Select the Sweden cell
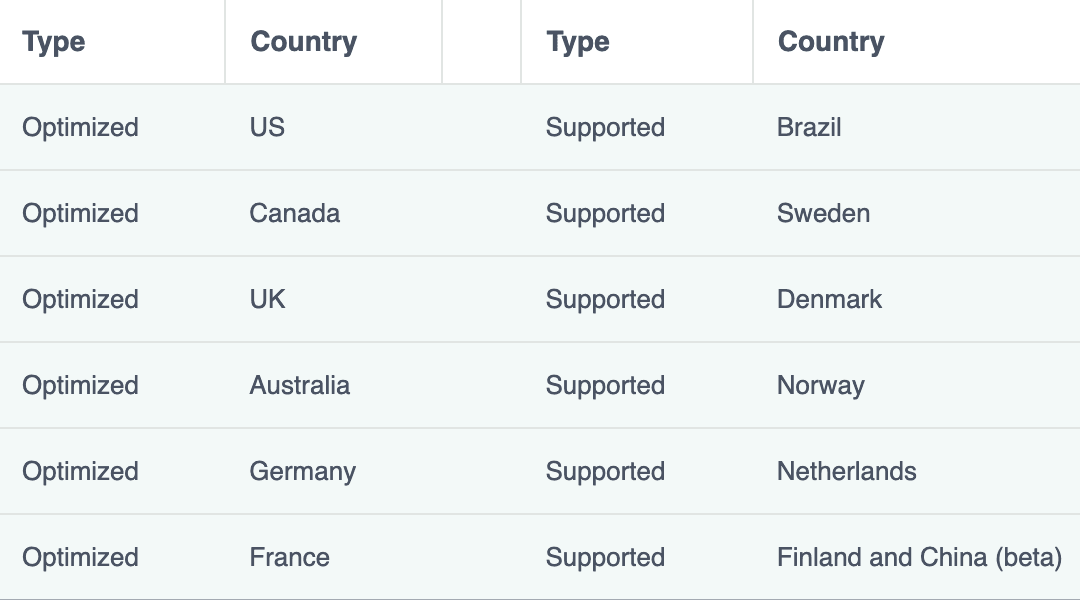Image resolution: width=1080 pixels, height=600 pixels. tap(823, 214)
